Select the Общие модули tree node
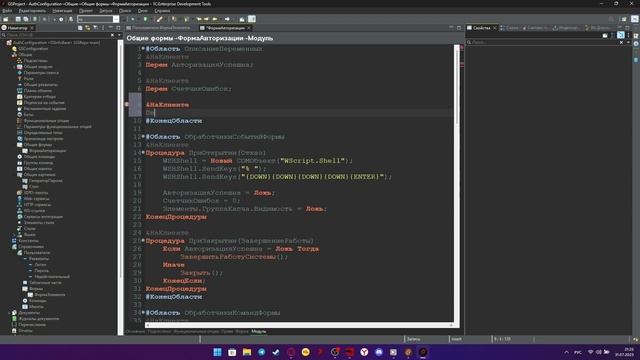This screenshot has height=360, width=640. point(38,67)
